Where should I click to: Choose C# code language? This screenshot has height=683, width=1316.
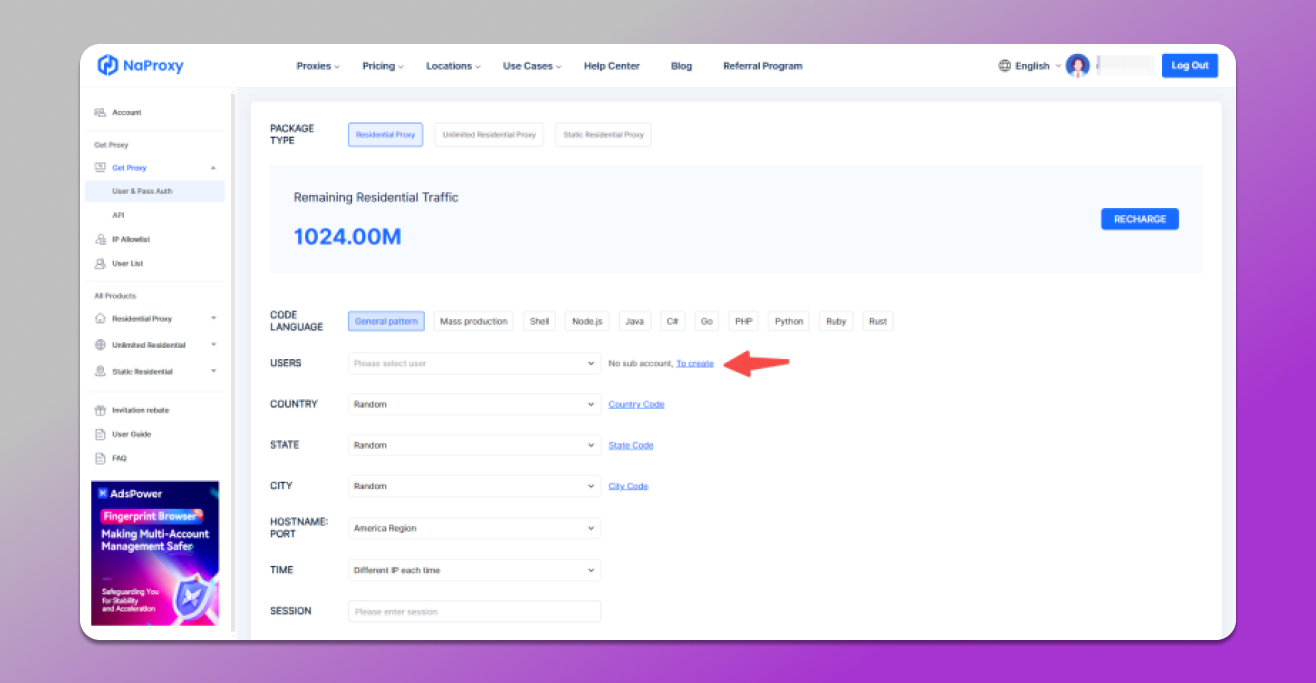click(x=674, y=321)
